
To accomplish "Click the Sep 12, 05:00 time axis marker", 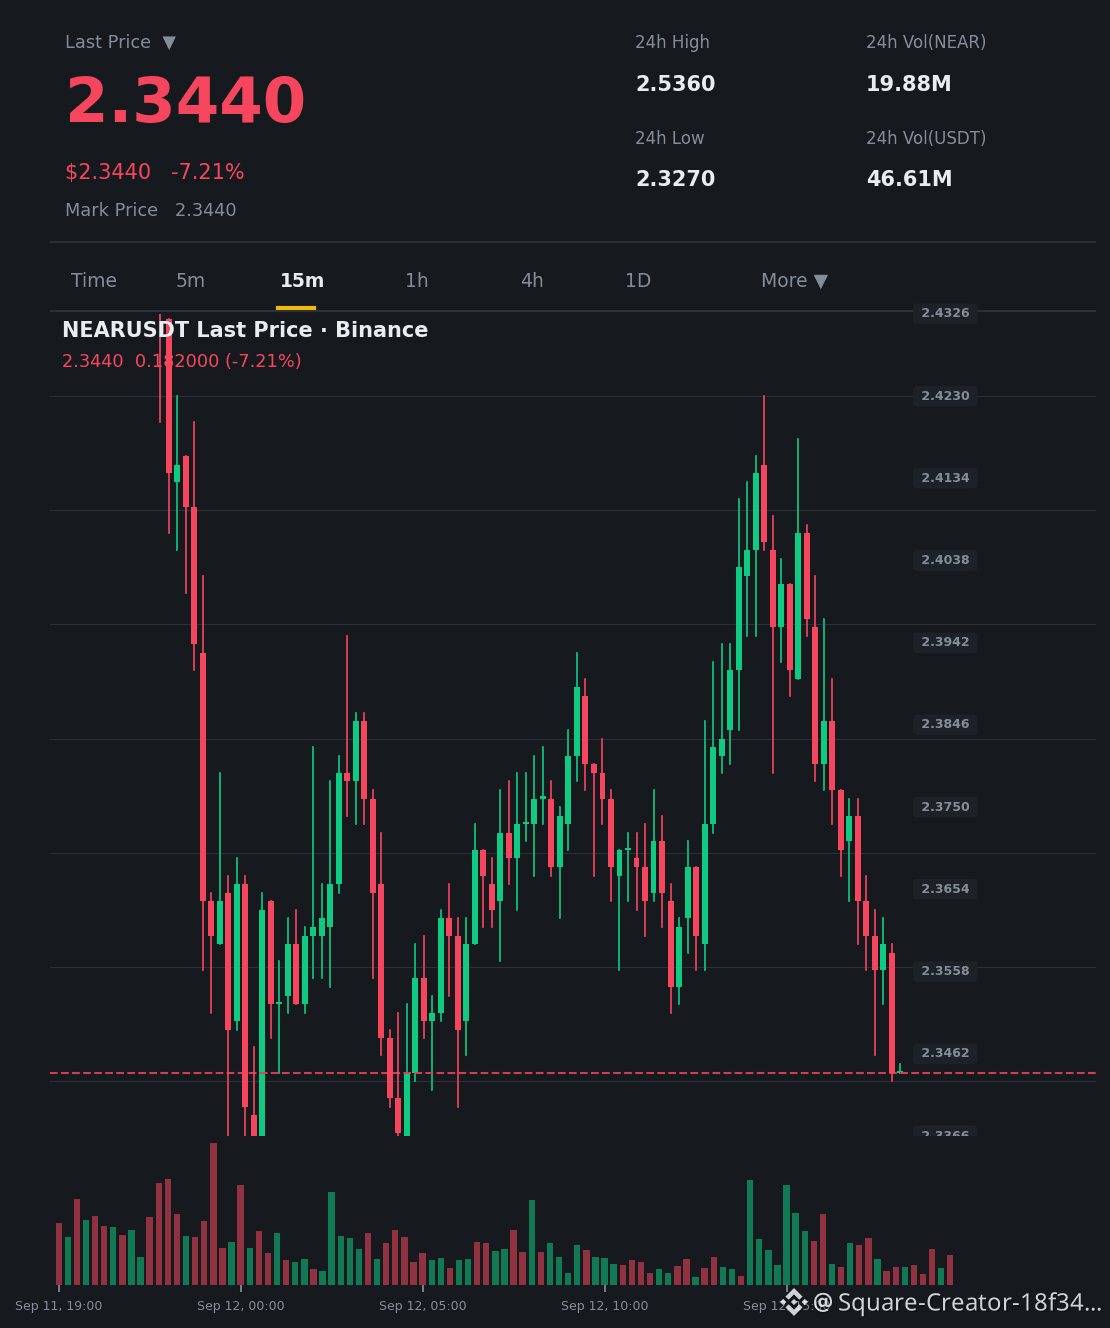I will (422, 1306).
